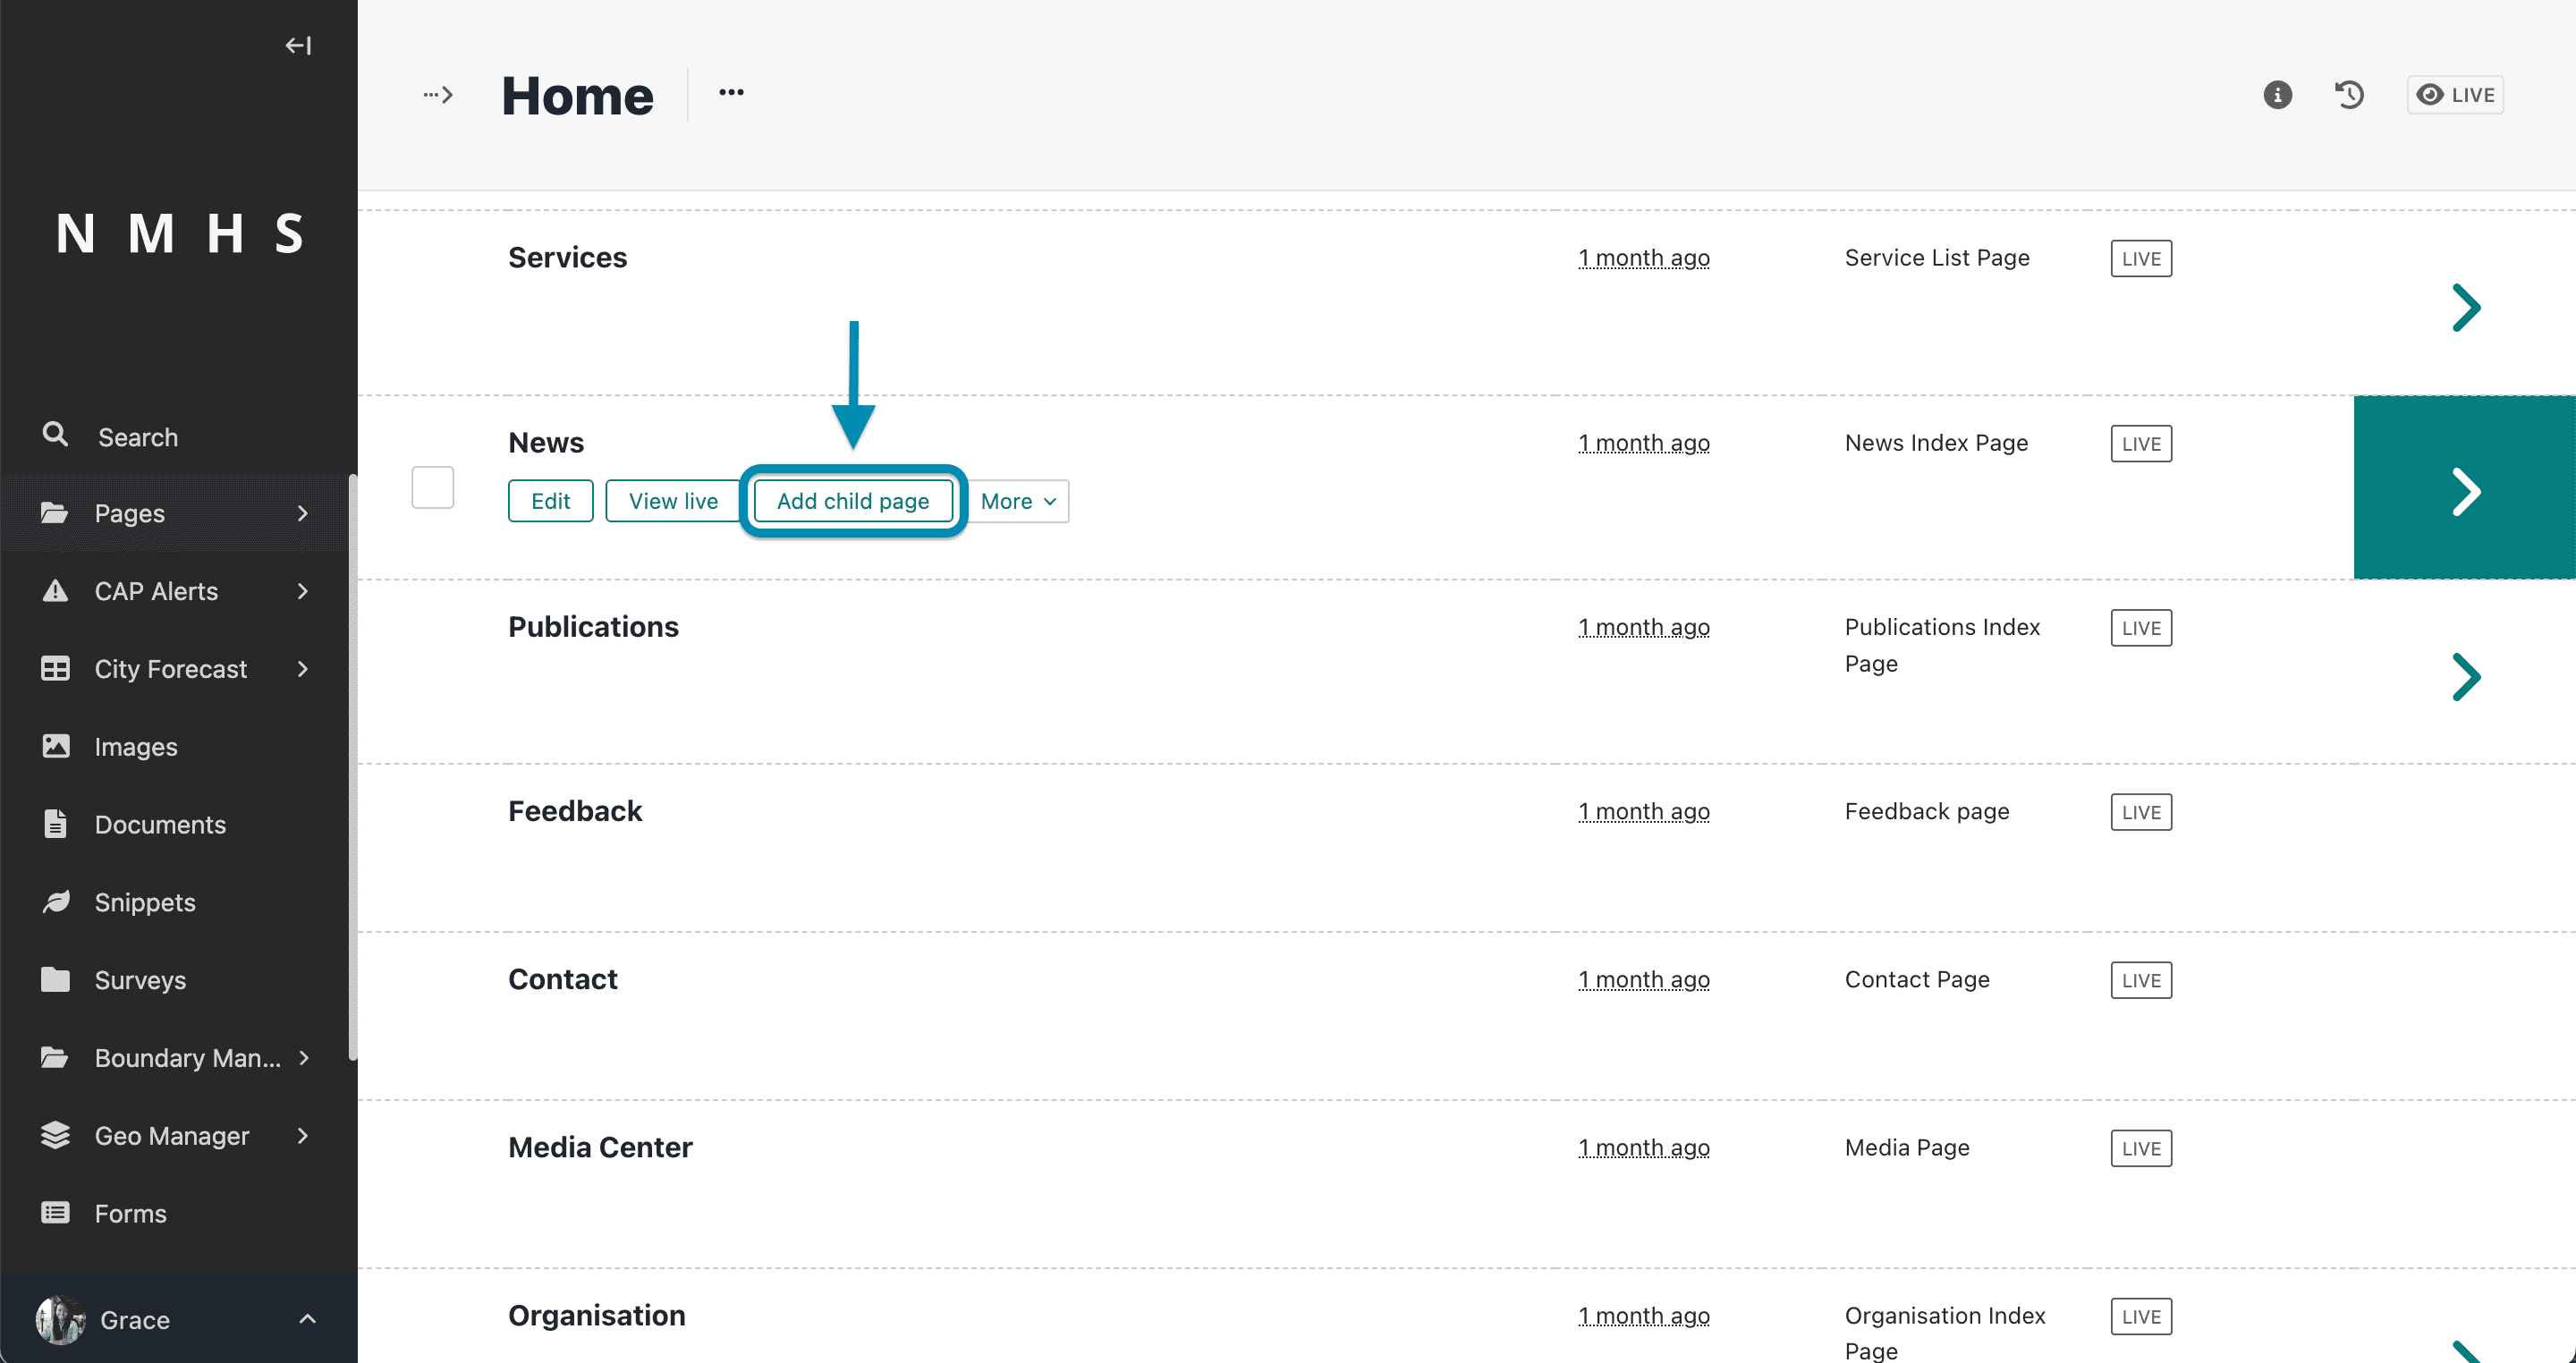Screen dimensions: 2576x1363
Task: Click 'Service List Page' type text
Action: [1937, 258]
